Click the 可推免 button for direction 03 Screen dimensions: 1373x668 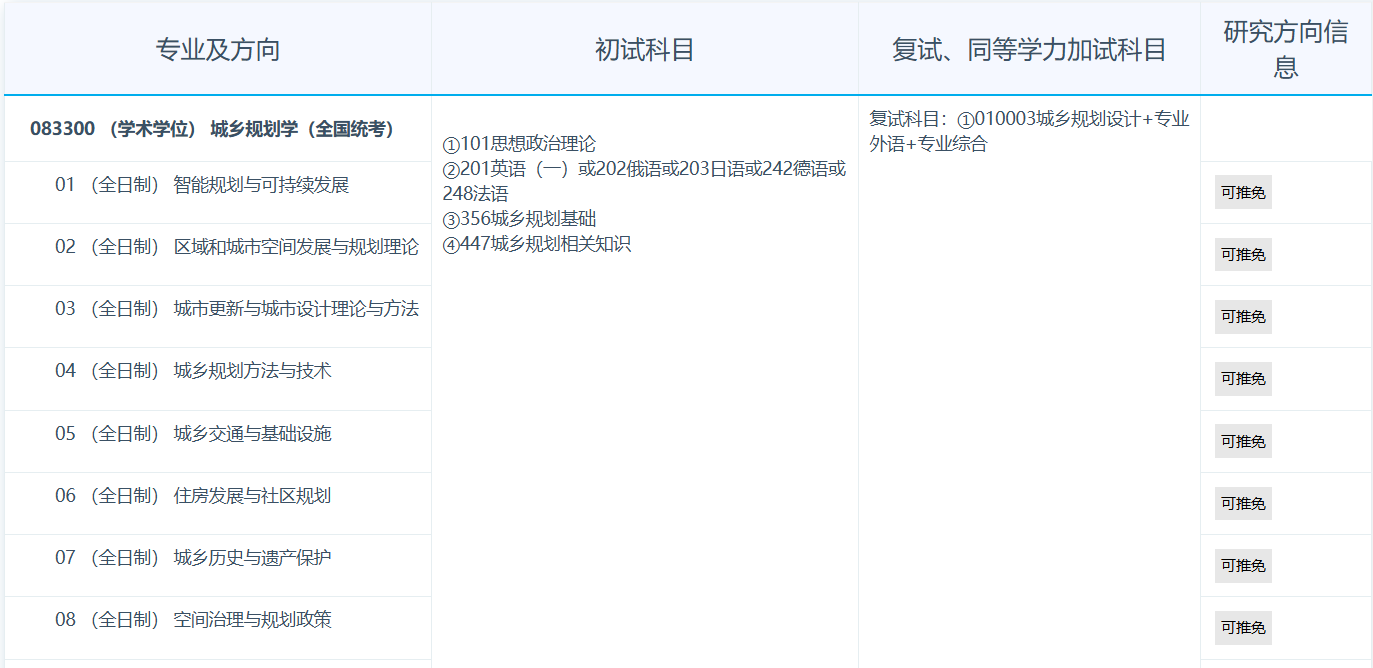click(x=1242, y=316)
